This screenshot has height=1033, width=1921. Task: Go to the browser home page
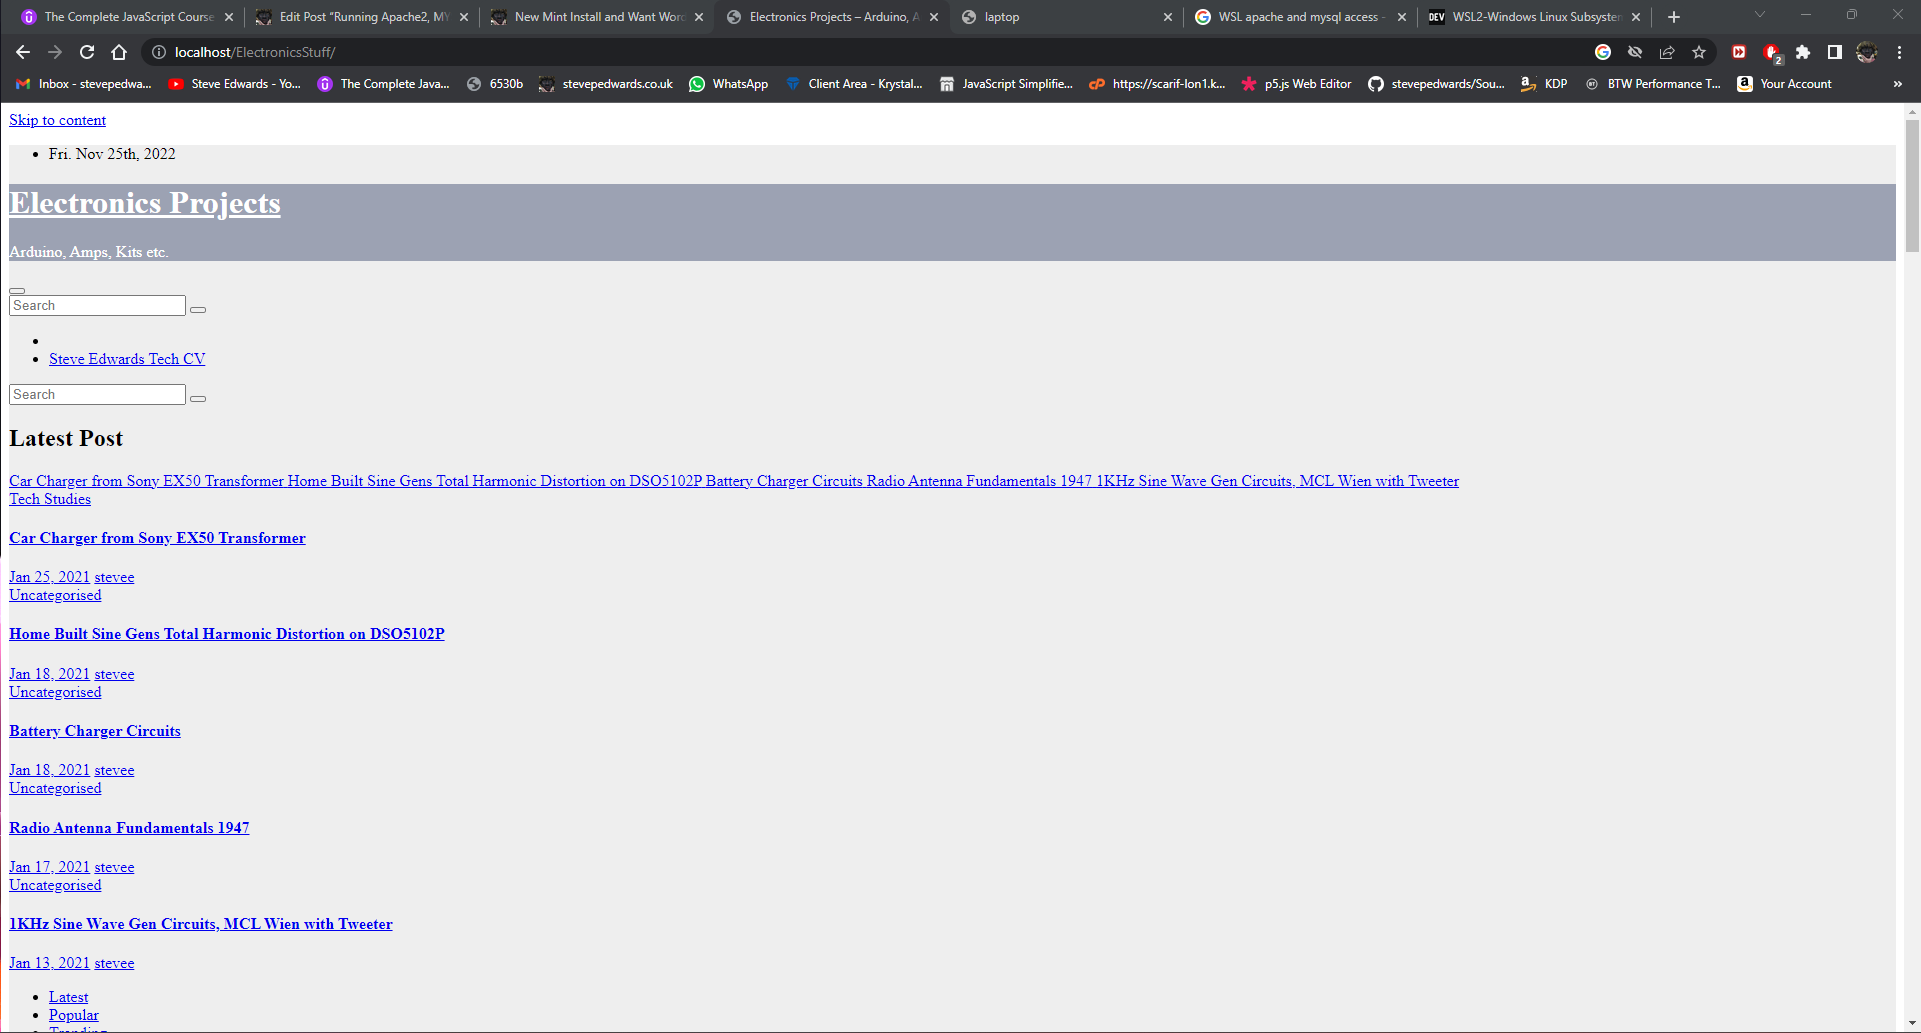pyautogui.click(x=119, y=52)
